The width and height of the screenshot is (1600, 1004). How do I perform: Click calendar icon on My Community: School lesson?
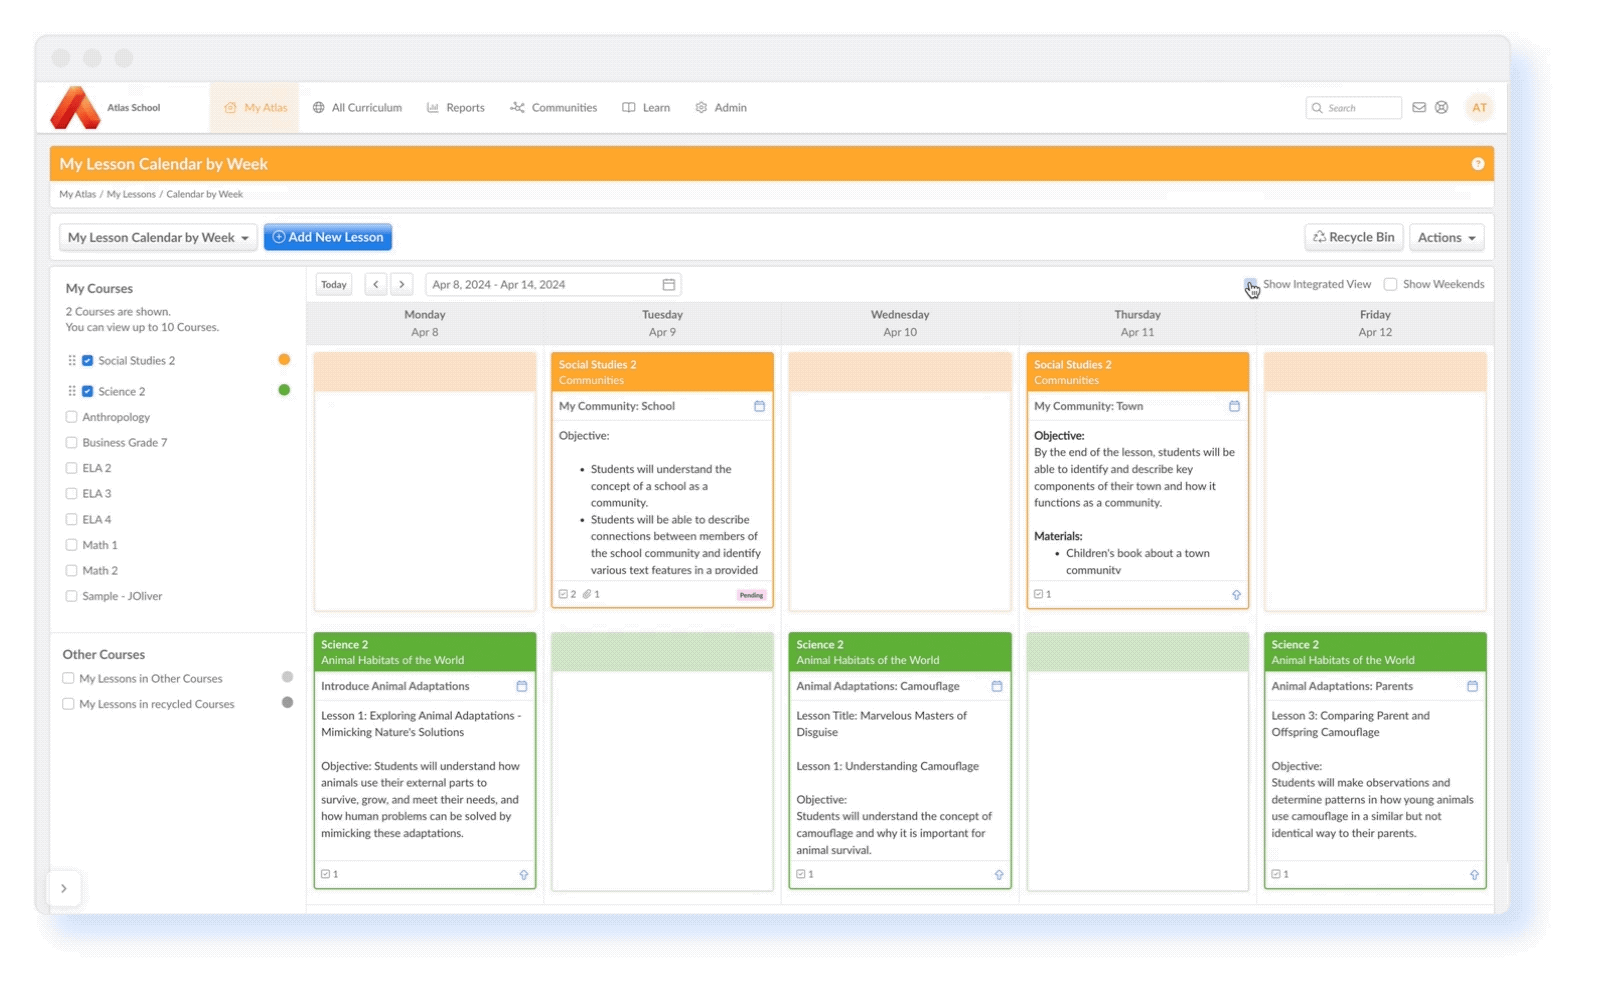pos(759,406)
